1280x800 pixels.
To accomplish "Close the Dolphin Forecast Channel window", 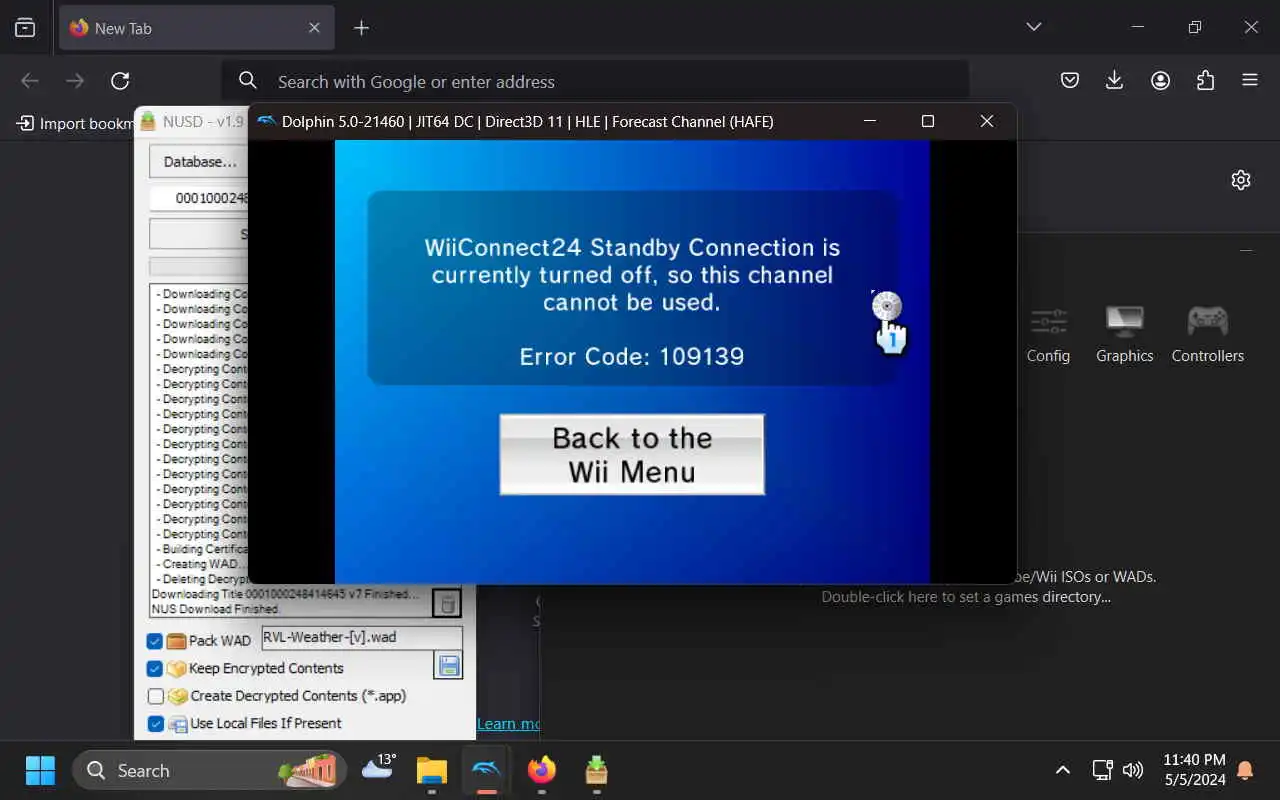I will (x=987, y=121).
